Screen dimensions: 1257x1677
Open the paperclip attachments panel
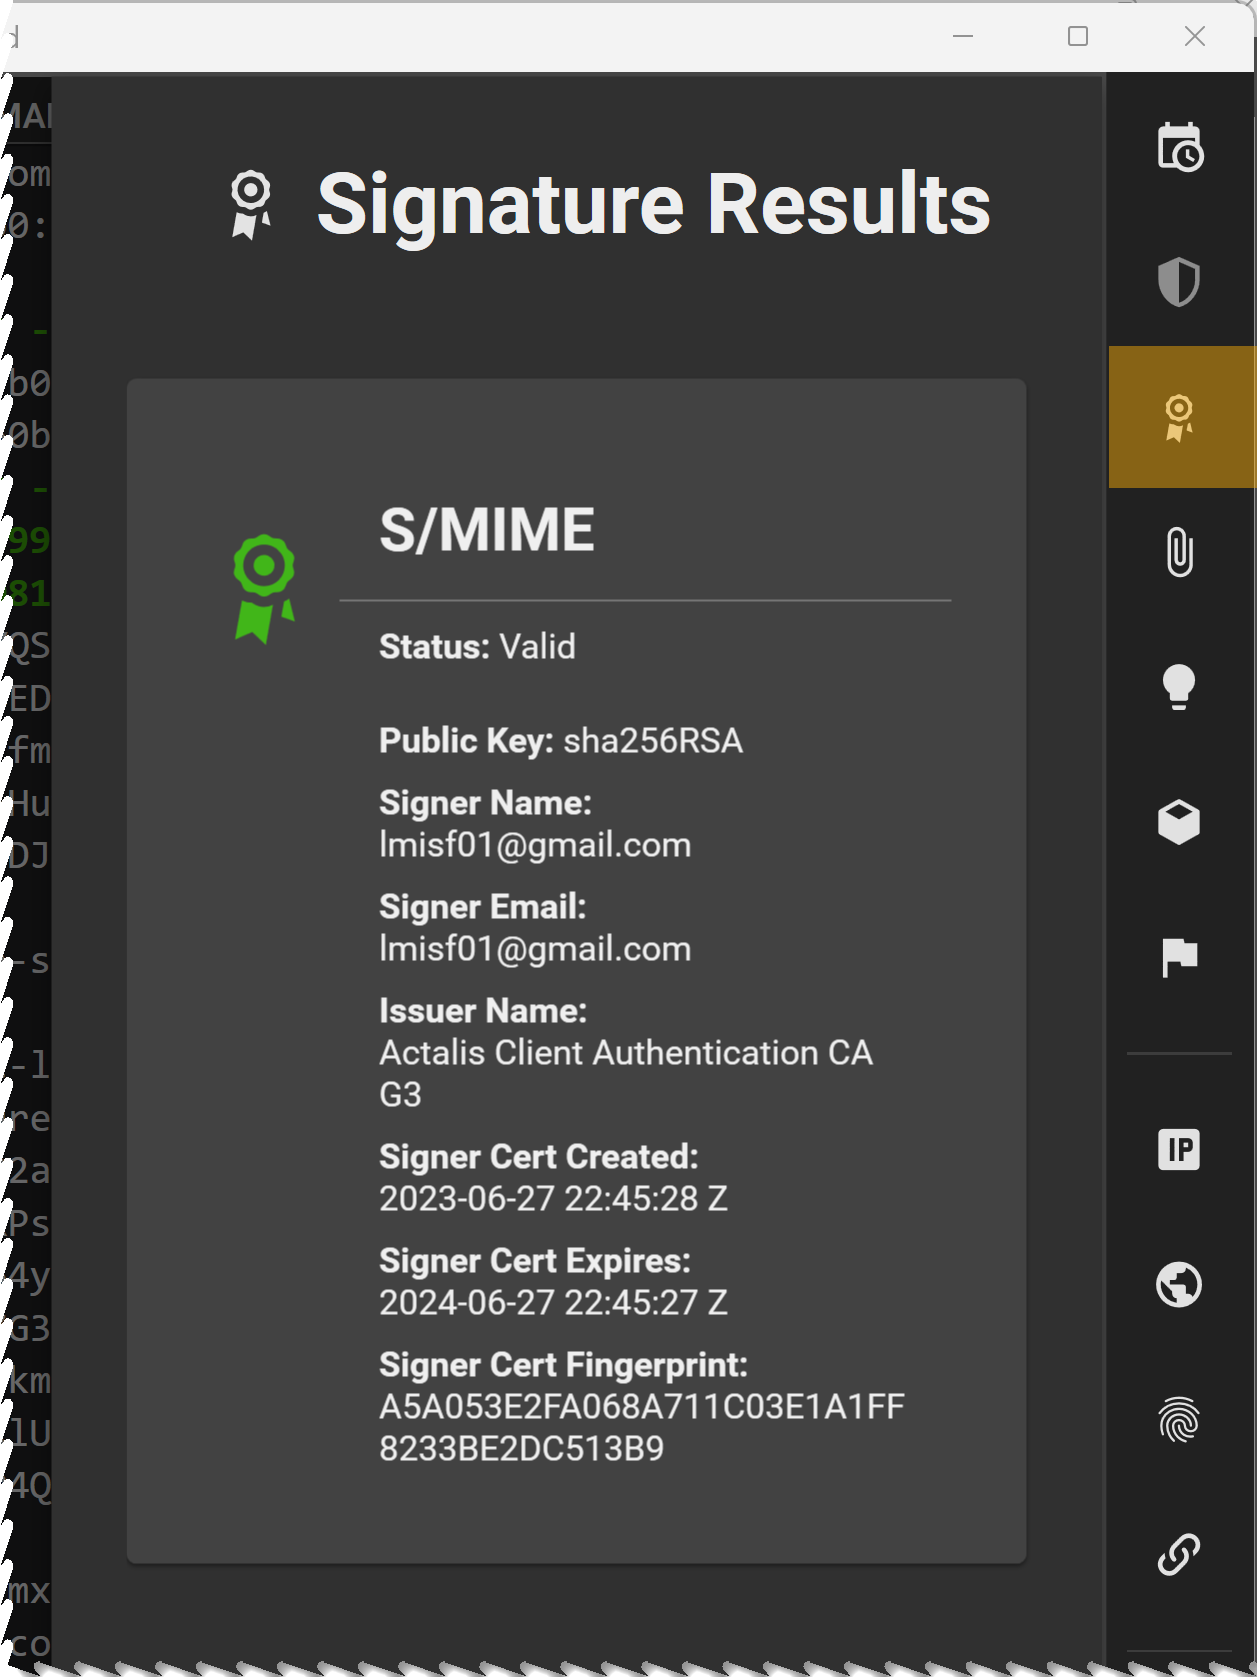click(x=1180, y=552)
